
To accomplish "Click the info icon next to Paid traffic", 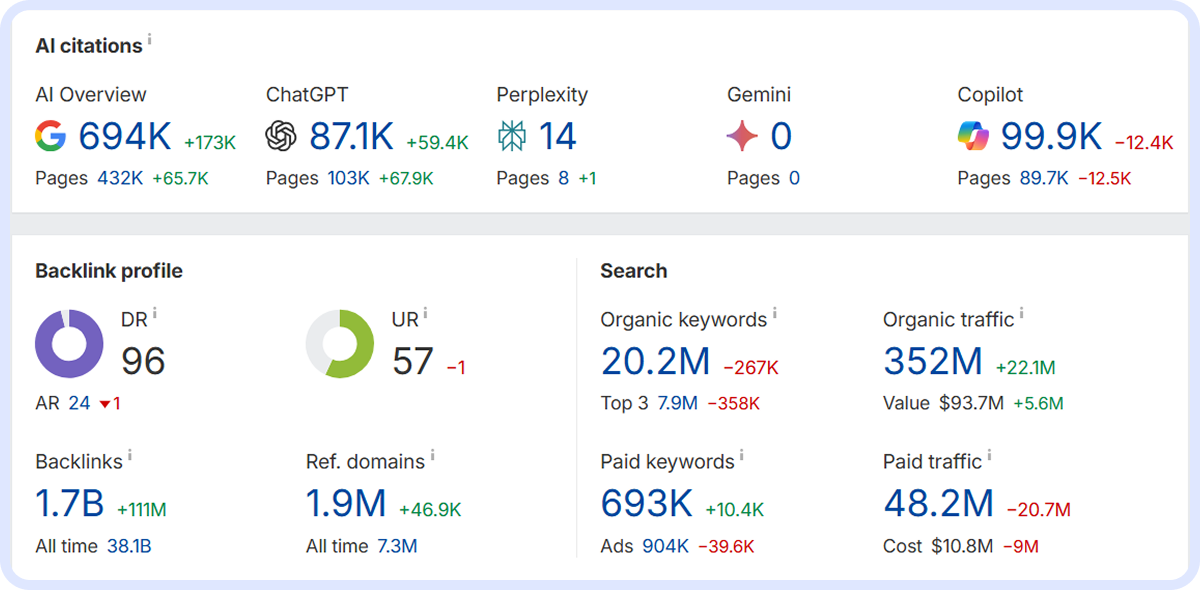I will [x=989, y=457].
